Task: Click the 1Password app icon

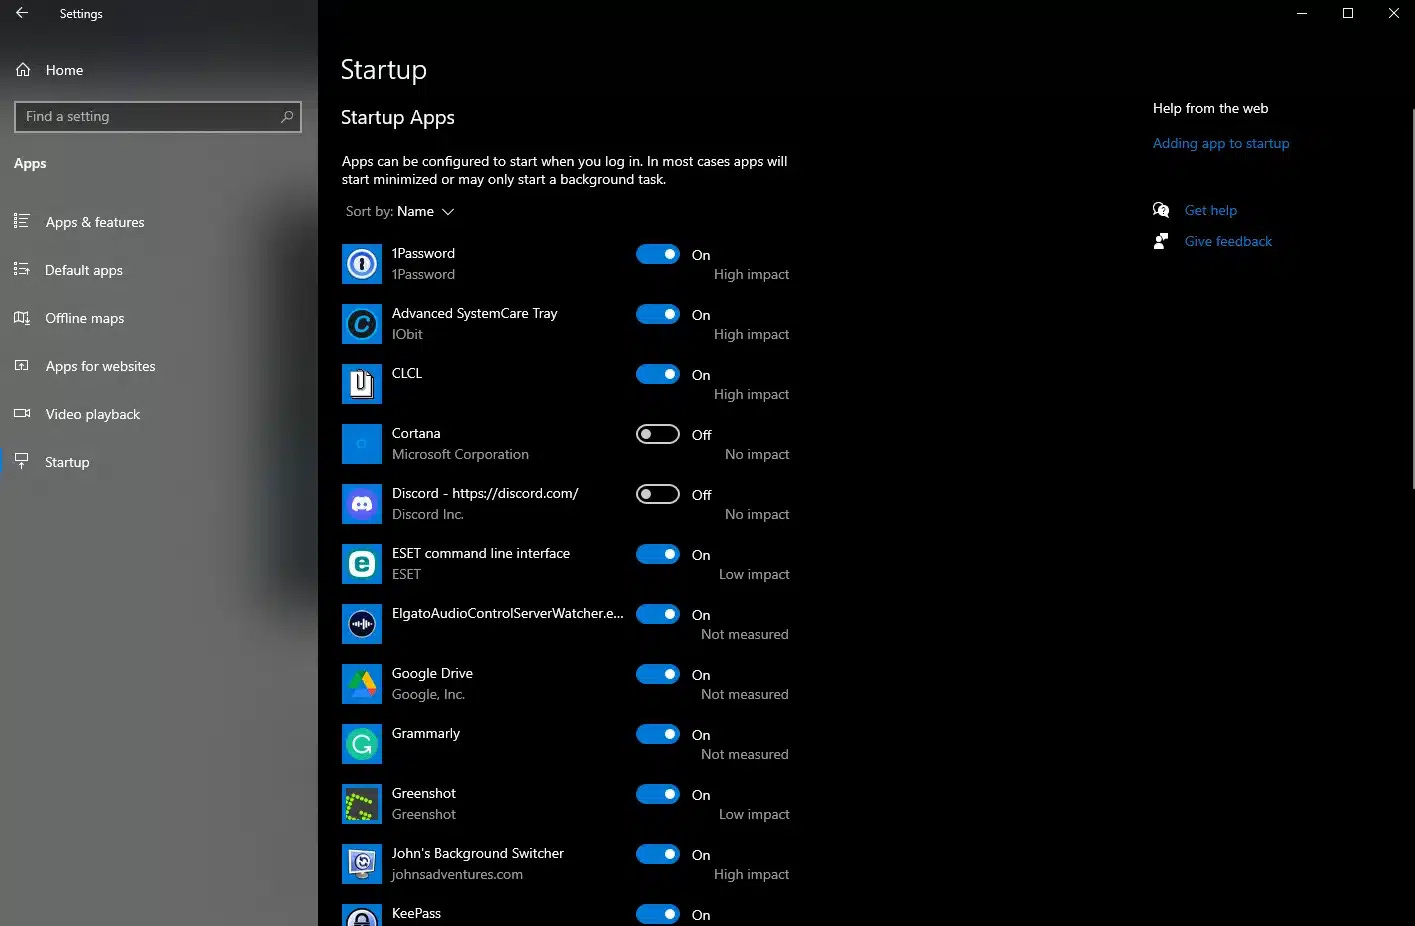Action: [x=362, y=264]
